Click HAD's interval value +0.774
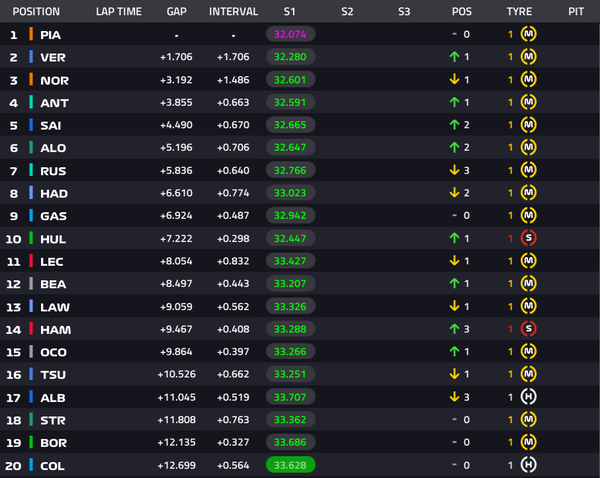The width and height of the screenshot is (600, 478). click(233, 193)
